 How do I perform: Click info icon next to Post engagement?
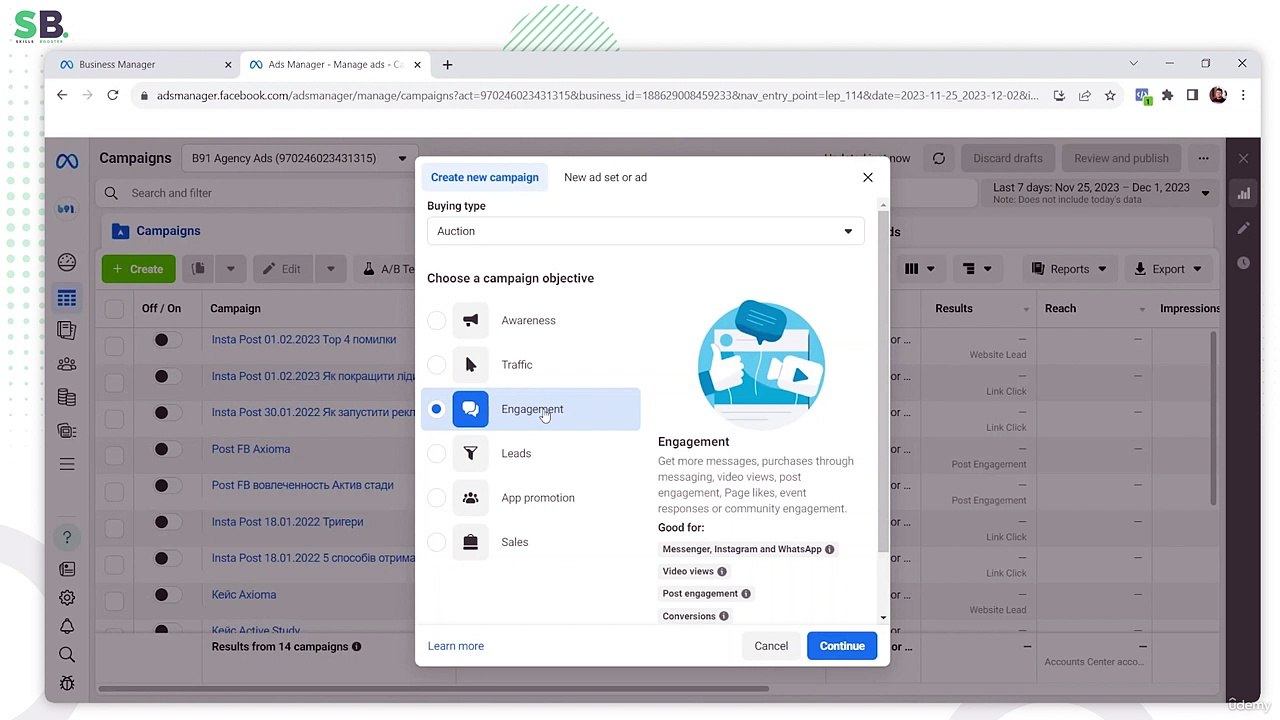746,594
